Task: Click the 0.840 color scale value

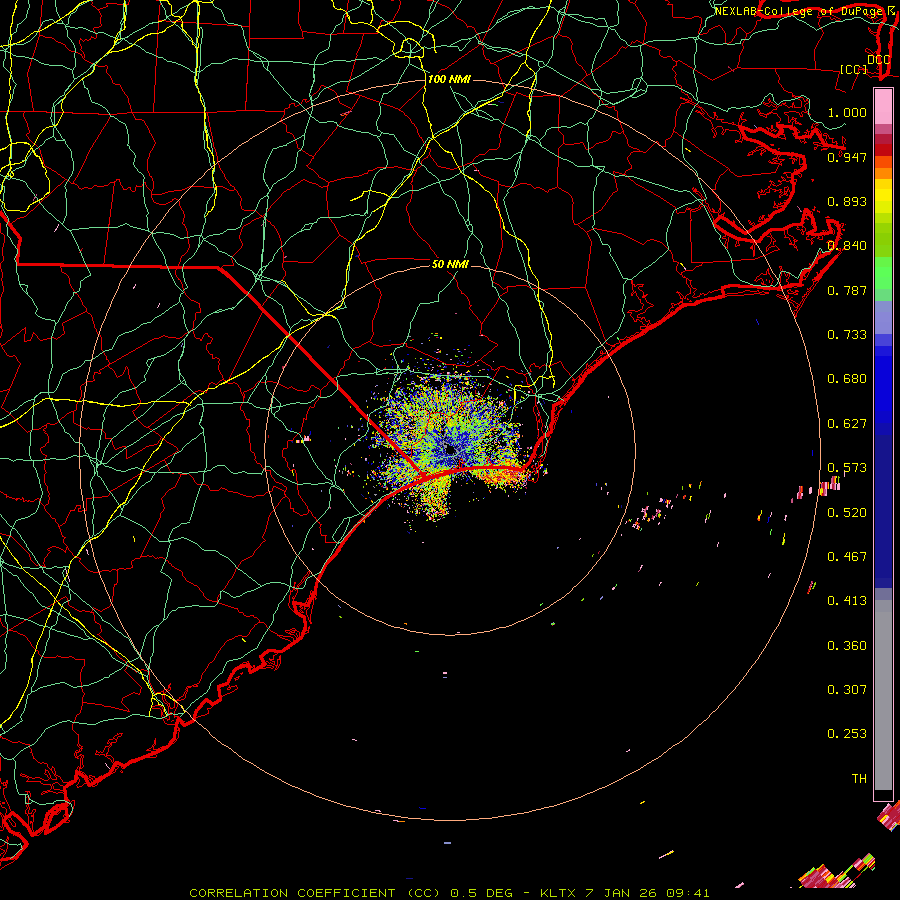Action: (847, 246)
